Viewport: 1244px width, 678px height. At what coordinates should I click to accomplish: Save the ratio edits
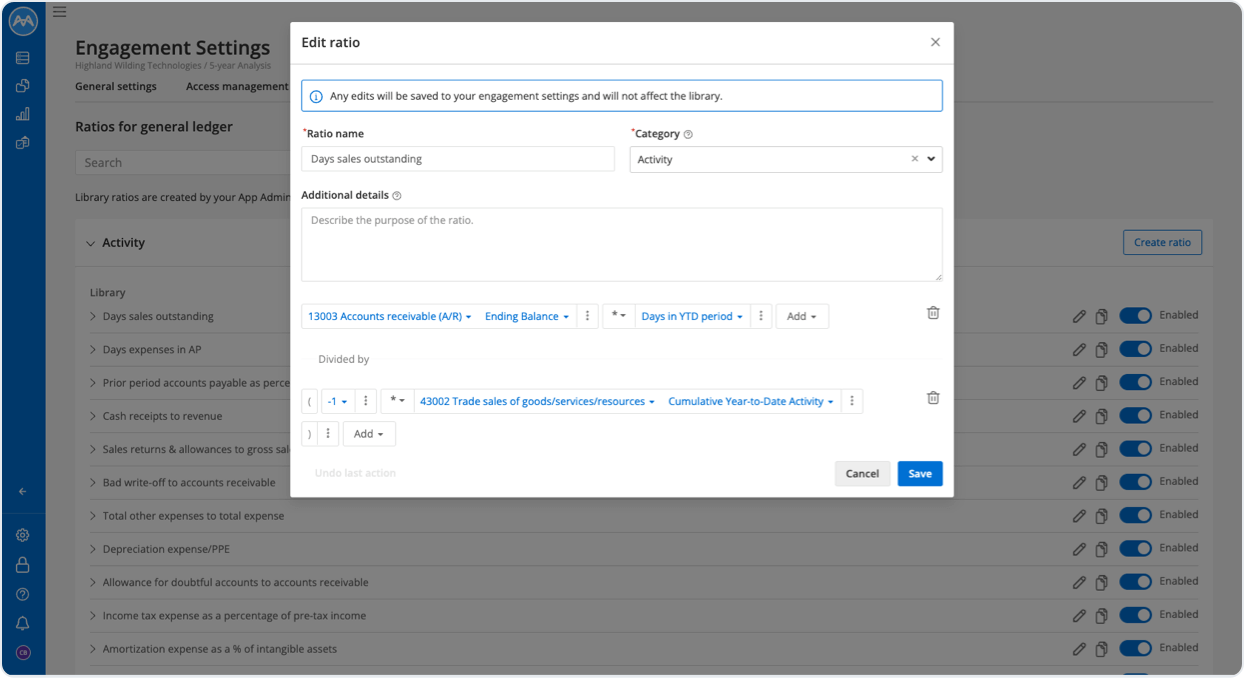coord(920,474)
